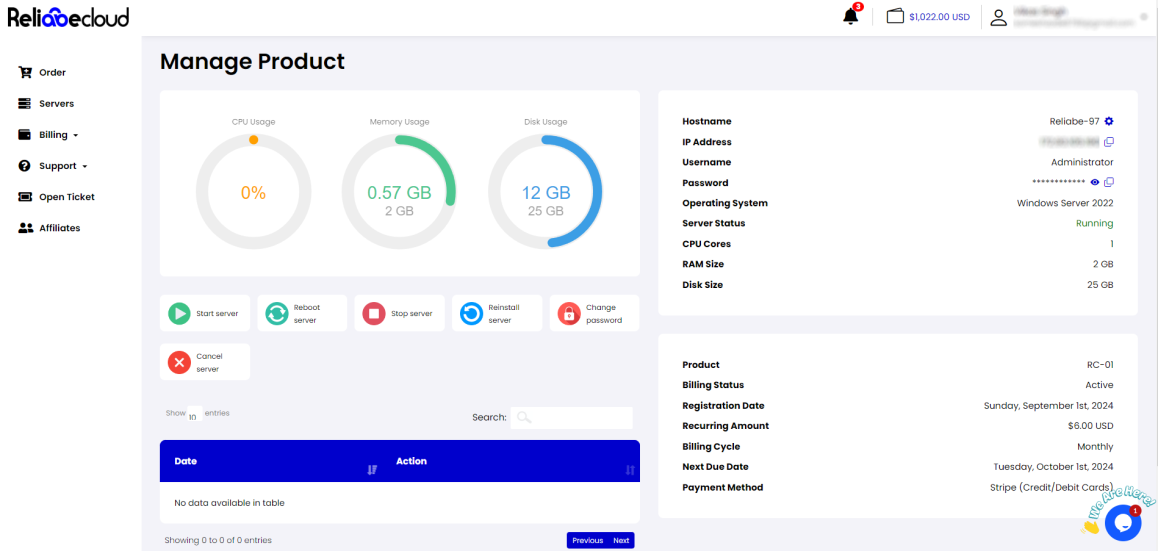Click the Administrator username value
The width and height of the screenshot is (1158, 551).
(x=1082, y=162)
